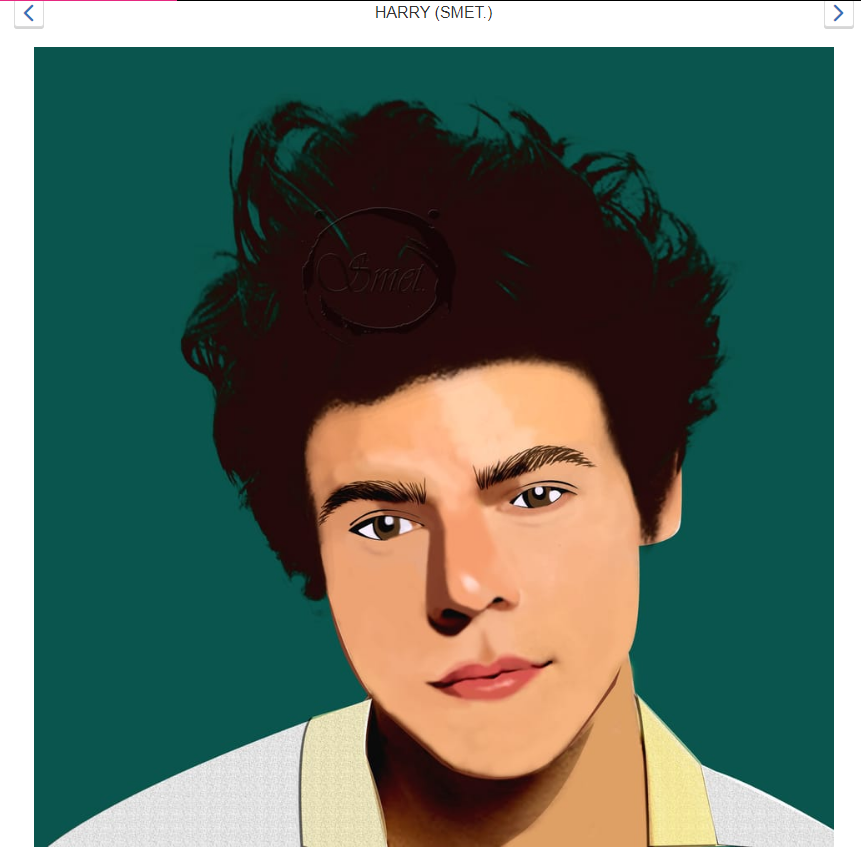Go to the previous image with left chevron
The image size is (861, 856).
click(x=29, y=13)
